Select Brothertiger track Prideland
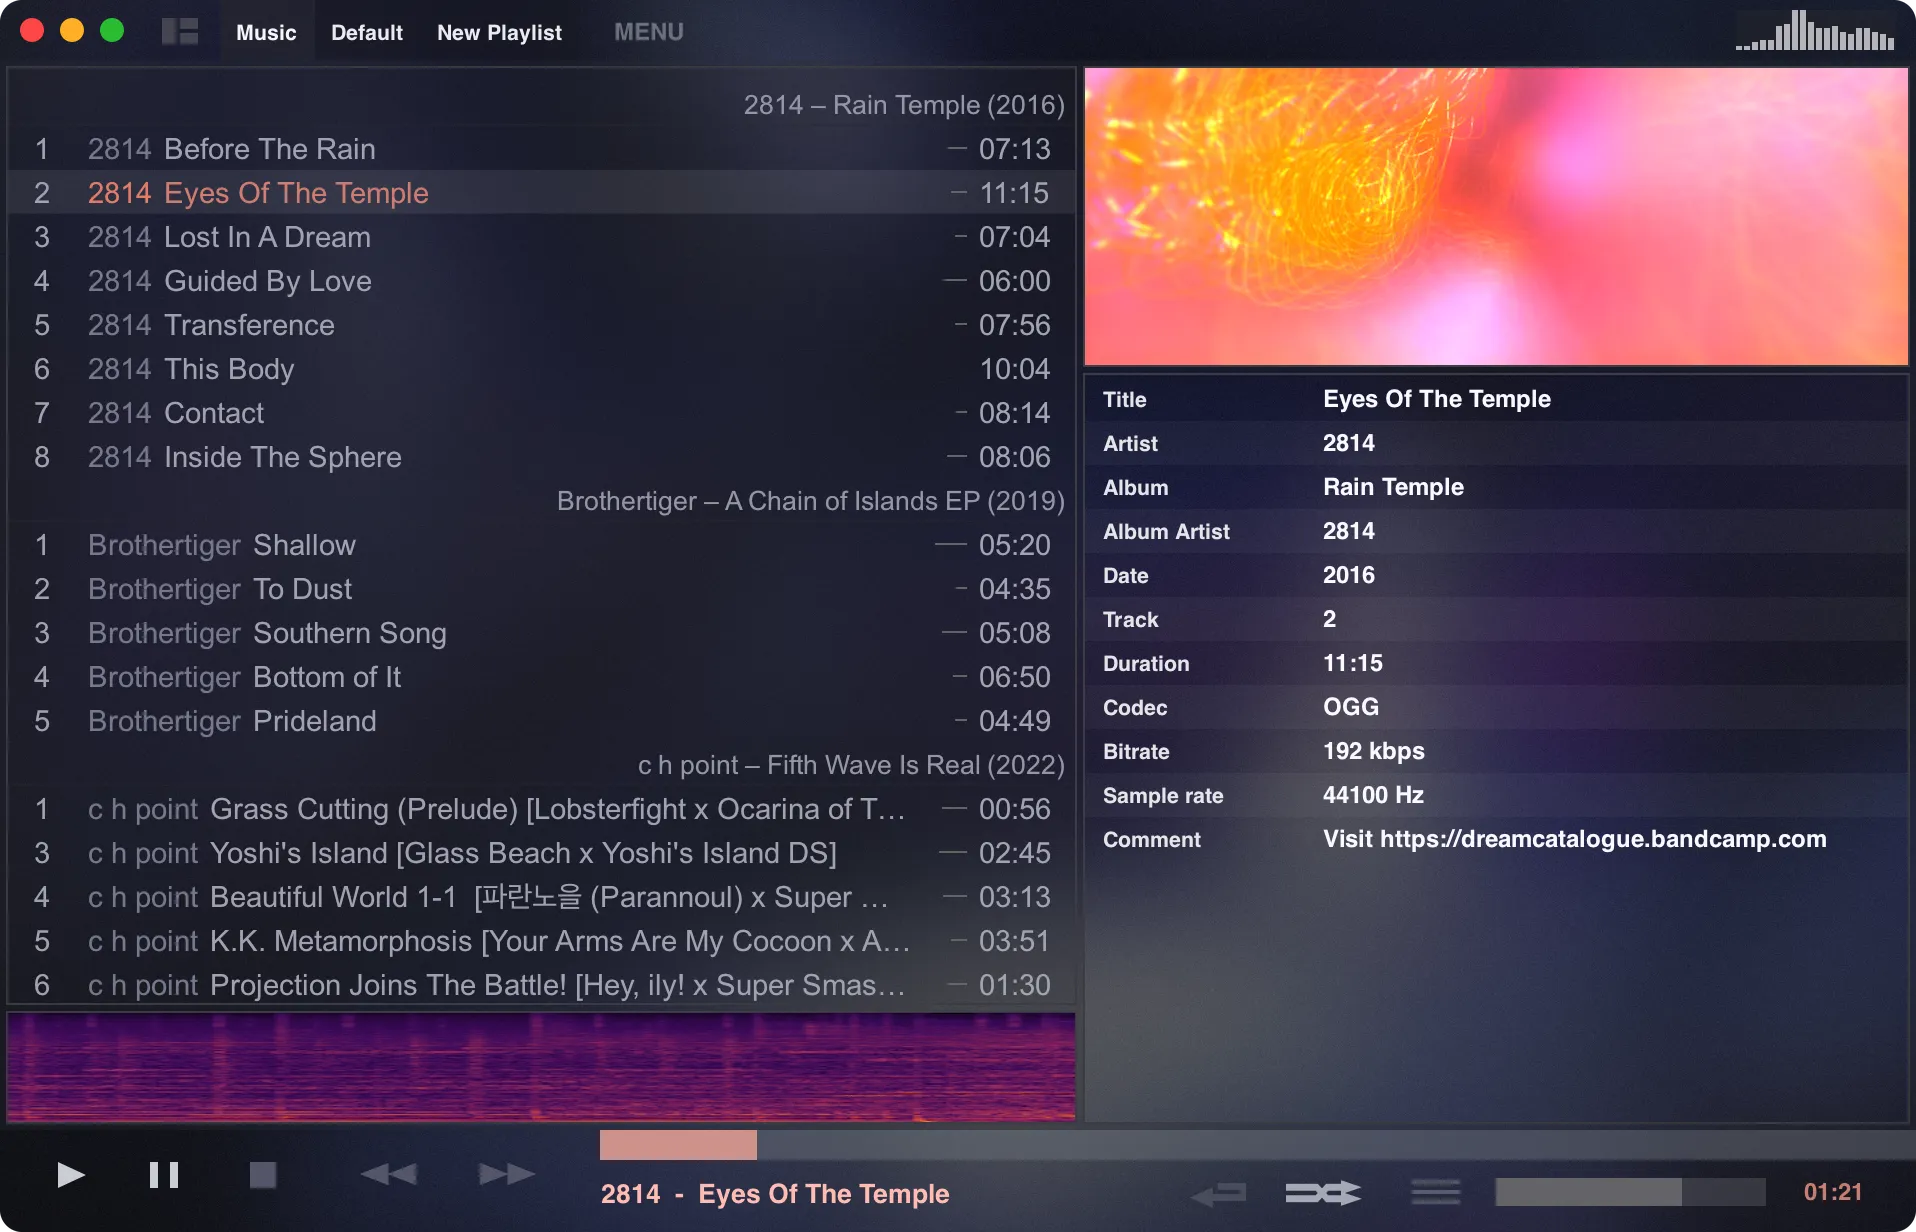 (x=541, y=721)
